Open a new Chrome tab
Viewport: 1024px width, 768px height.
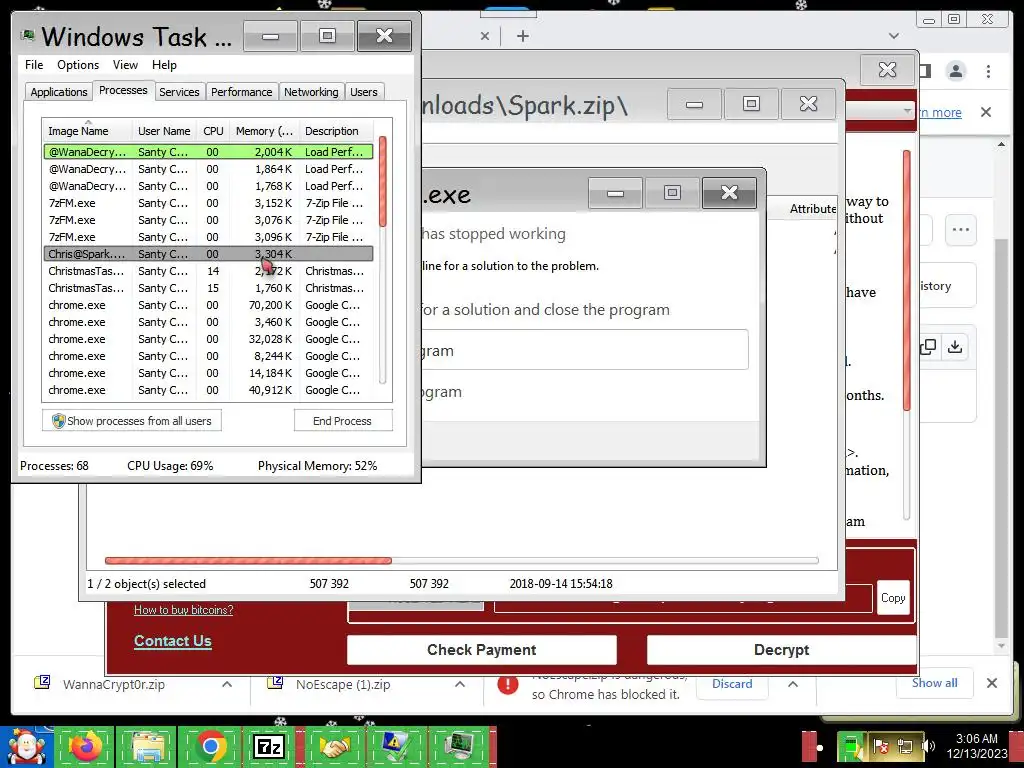(523, 36)
